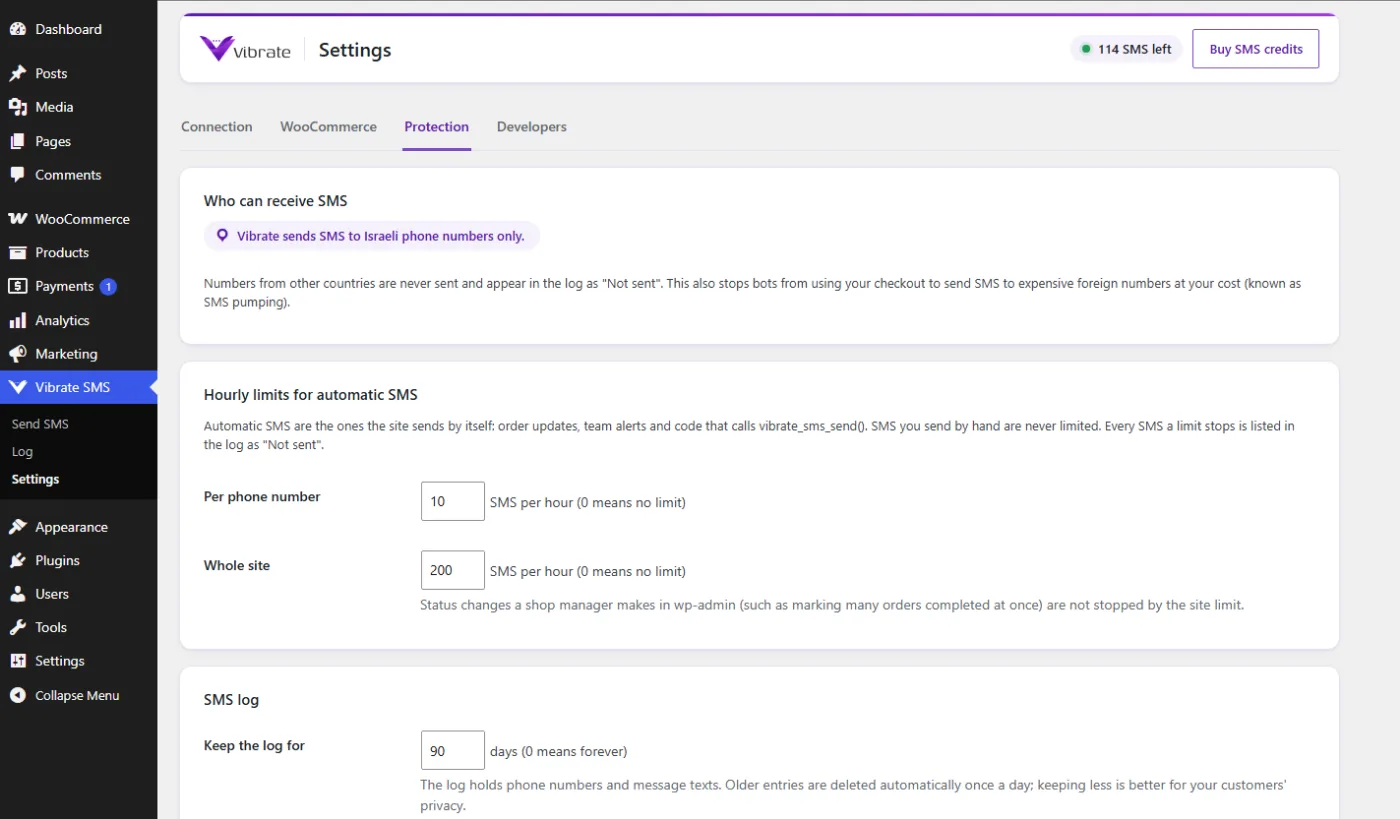Click the 'Keep the log for' label

(254, 746)
